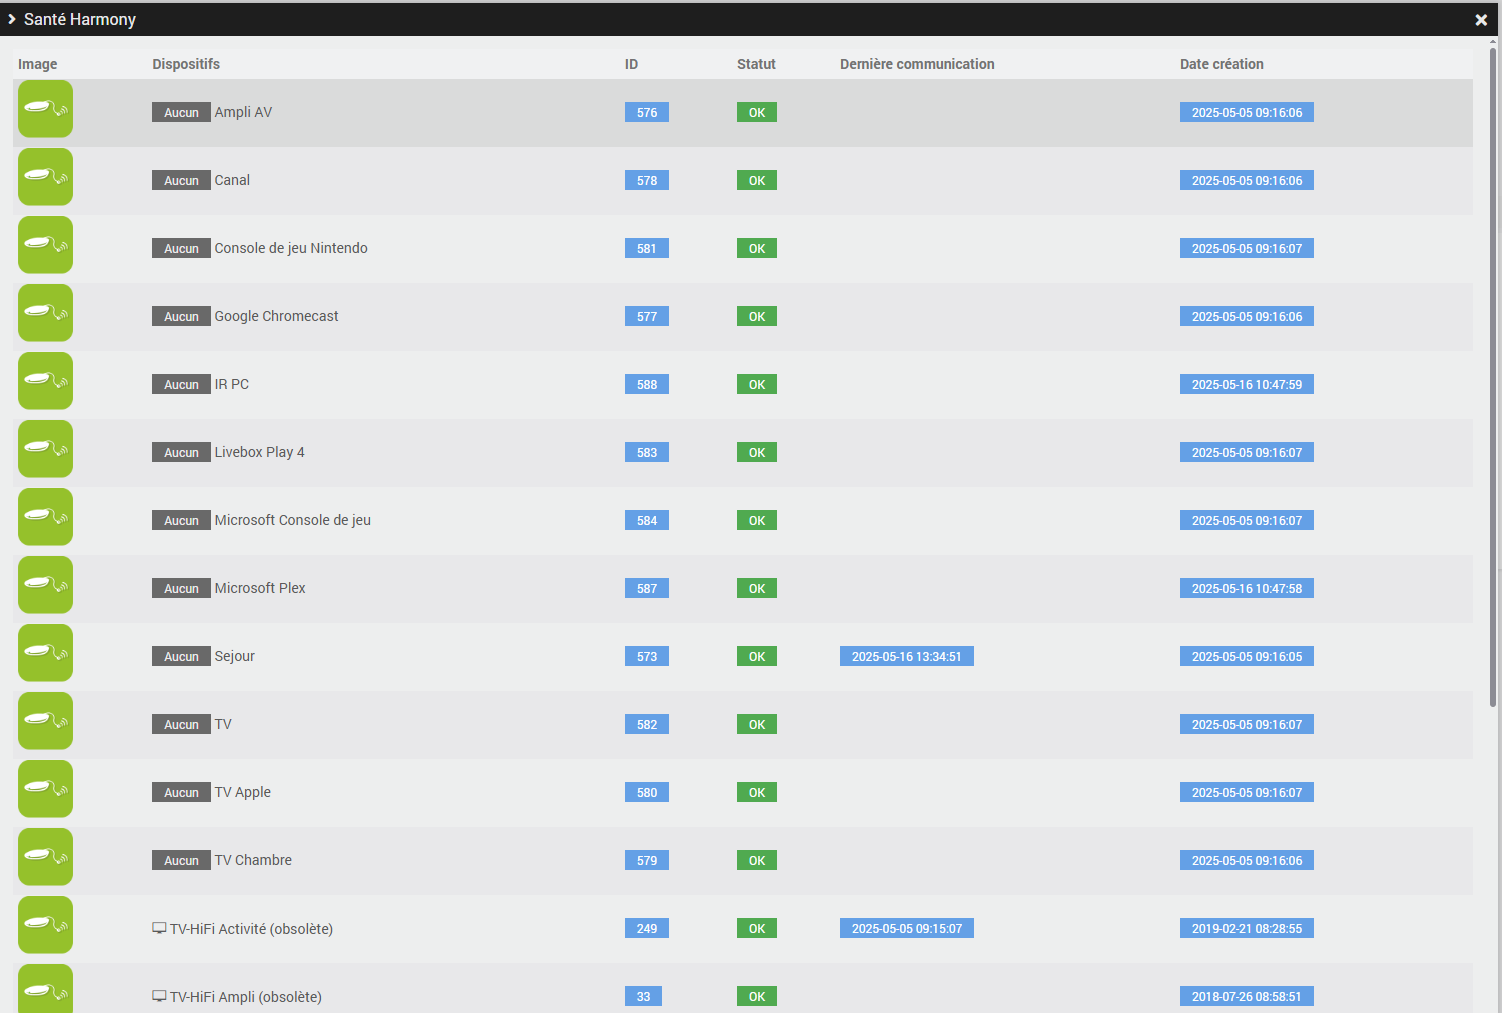Image resolution: width=1502 pixels, height=1013 pixels.
Task: Click the Aucun label next to Sejour
Action: [181, 656]
